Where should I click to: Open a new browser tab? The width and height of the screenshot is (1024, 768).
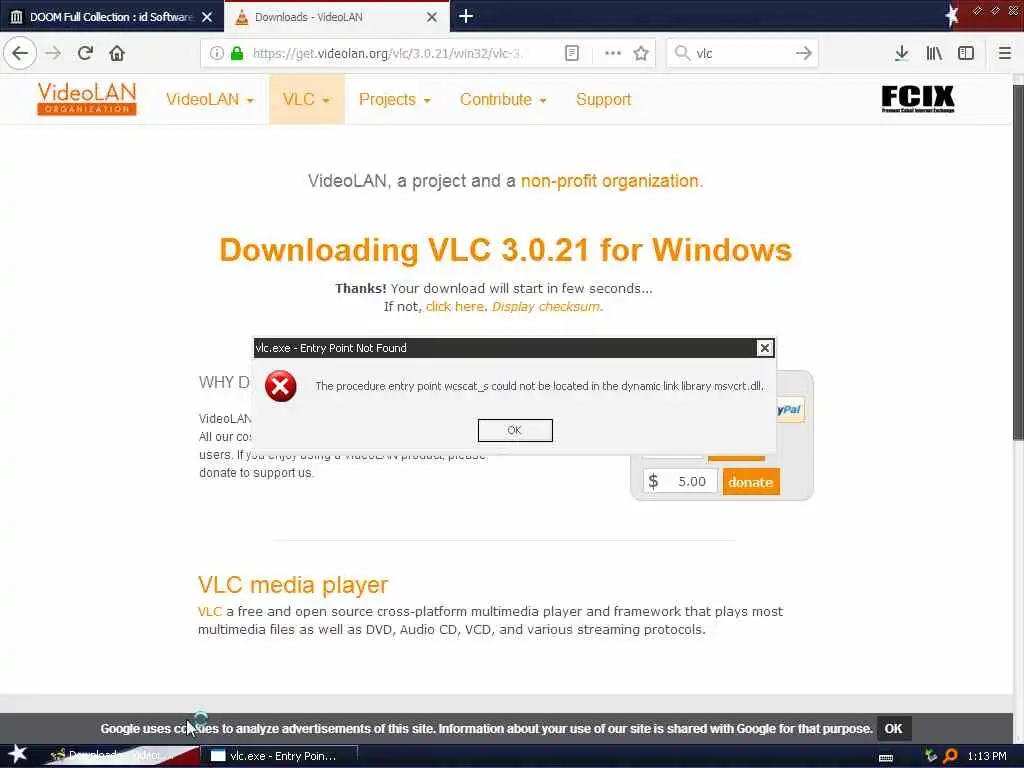pos(466,16)
